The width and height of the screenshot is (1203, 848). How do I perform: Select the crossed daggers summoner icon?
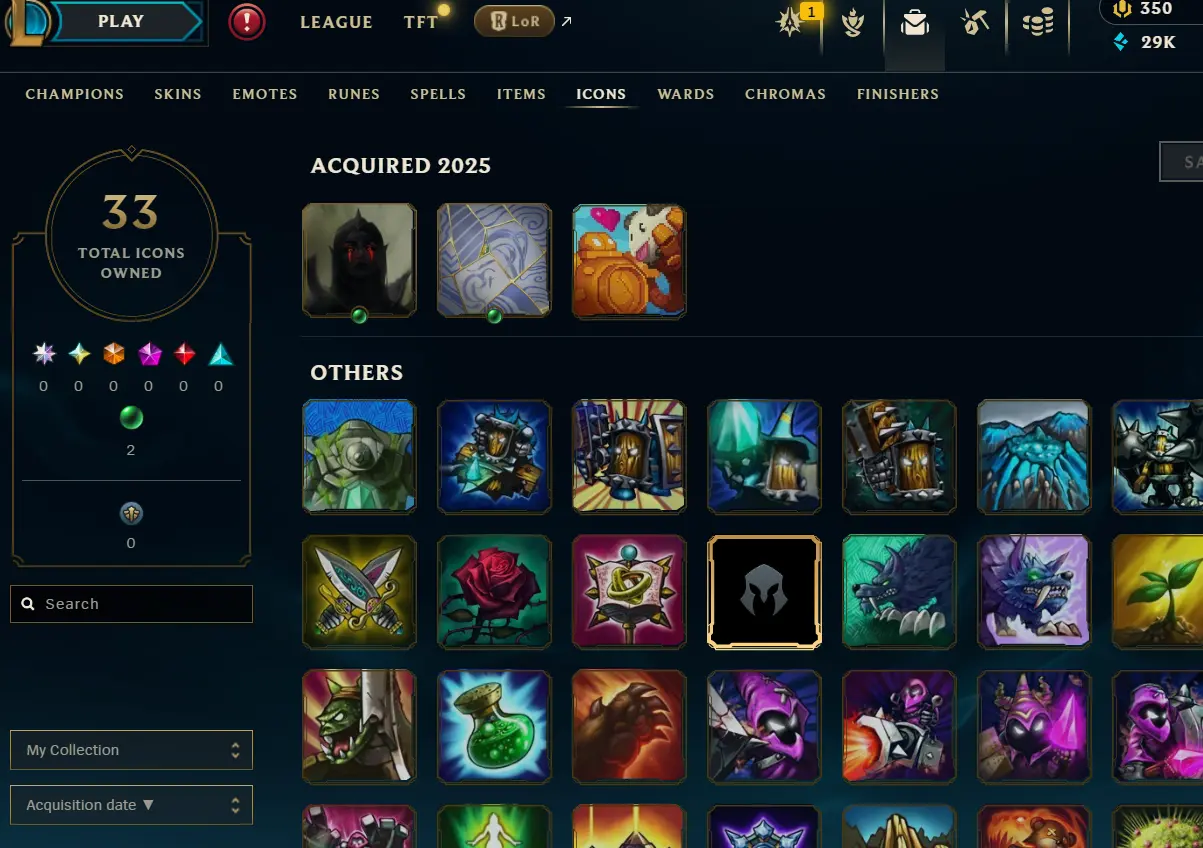pyautogui.click(x=359, y=591)
